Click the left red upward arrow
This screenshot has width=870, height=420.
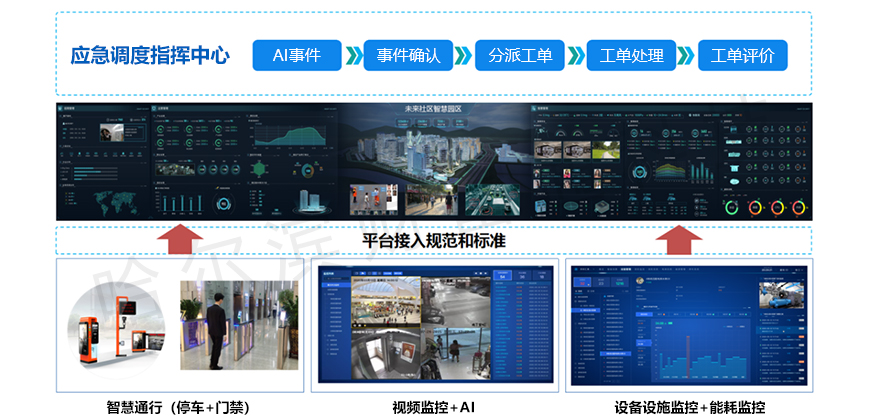point(180,241)
